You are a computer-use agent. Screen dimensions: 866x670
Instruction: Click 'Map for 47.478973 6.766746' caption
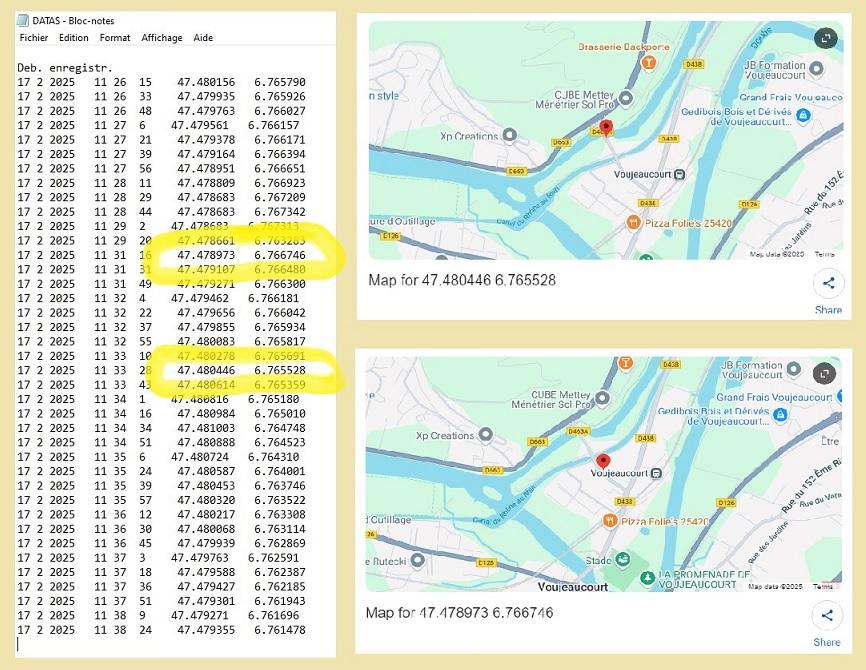tap(460, 613)
